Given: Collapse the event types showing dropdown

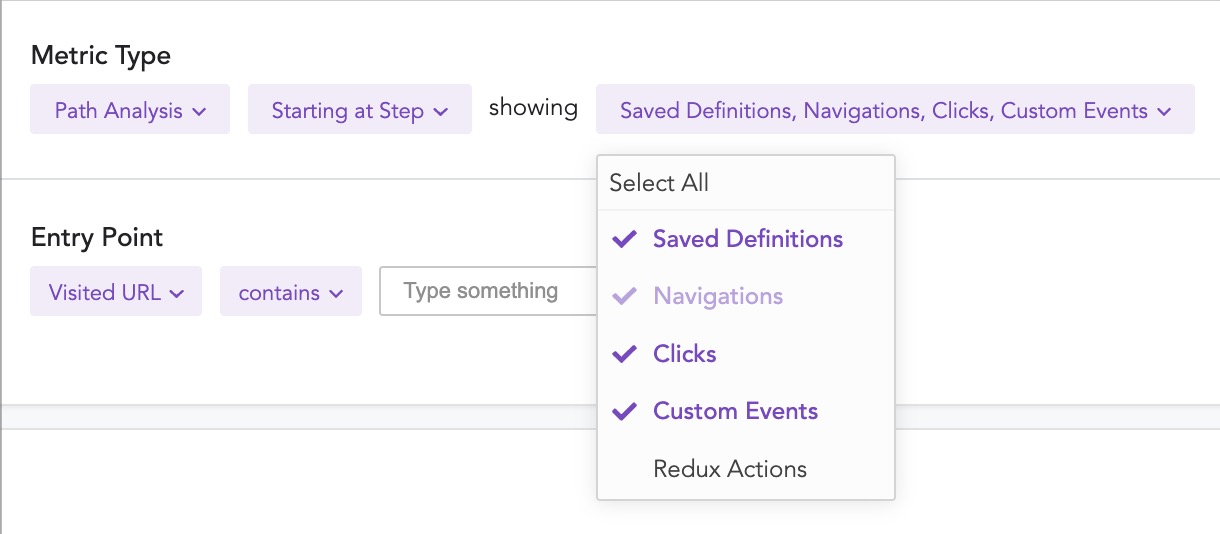Looking at the screenshot, I should point(894,110).
